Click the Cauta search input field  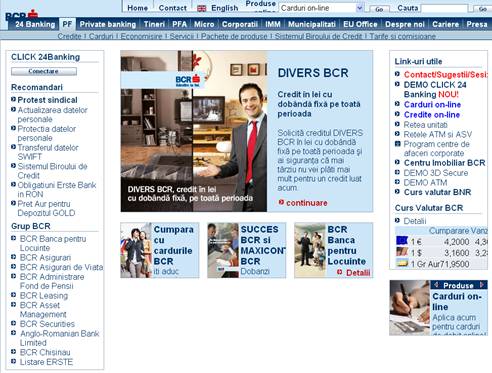444,8
